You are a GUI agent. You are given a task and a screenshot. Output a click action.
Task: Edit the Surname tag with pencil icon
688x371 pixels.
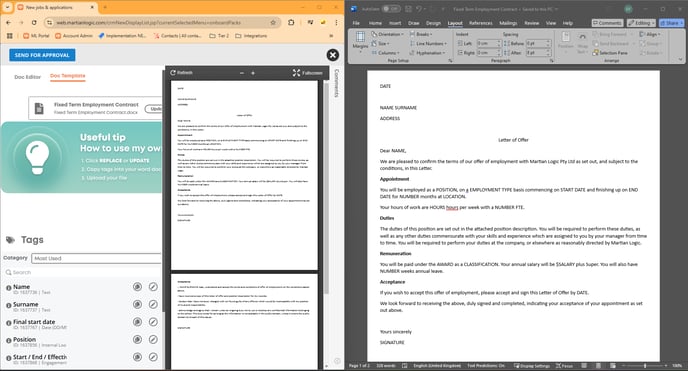tap(153, 304)
